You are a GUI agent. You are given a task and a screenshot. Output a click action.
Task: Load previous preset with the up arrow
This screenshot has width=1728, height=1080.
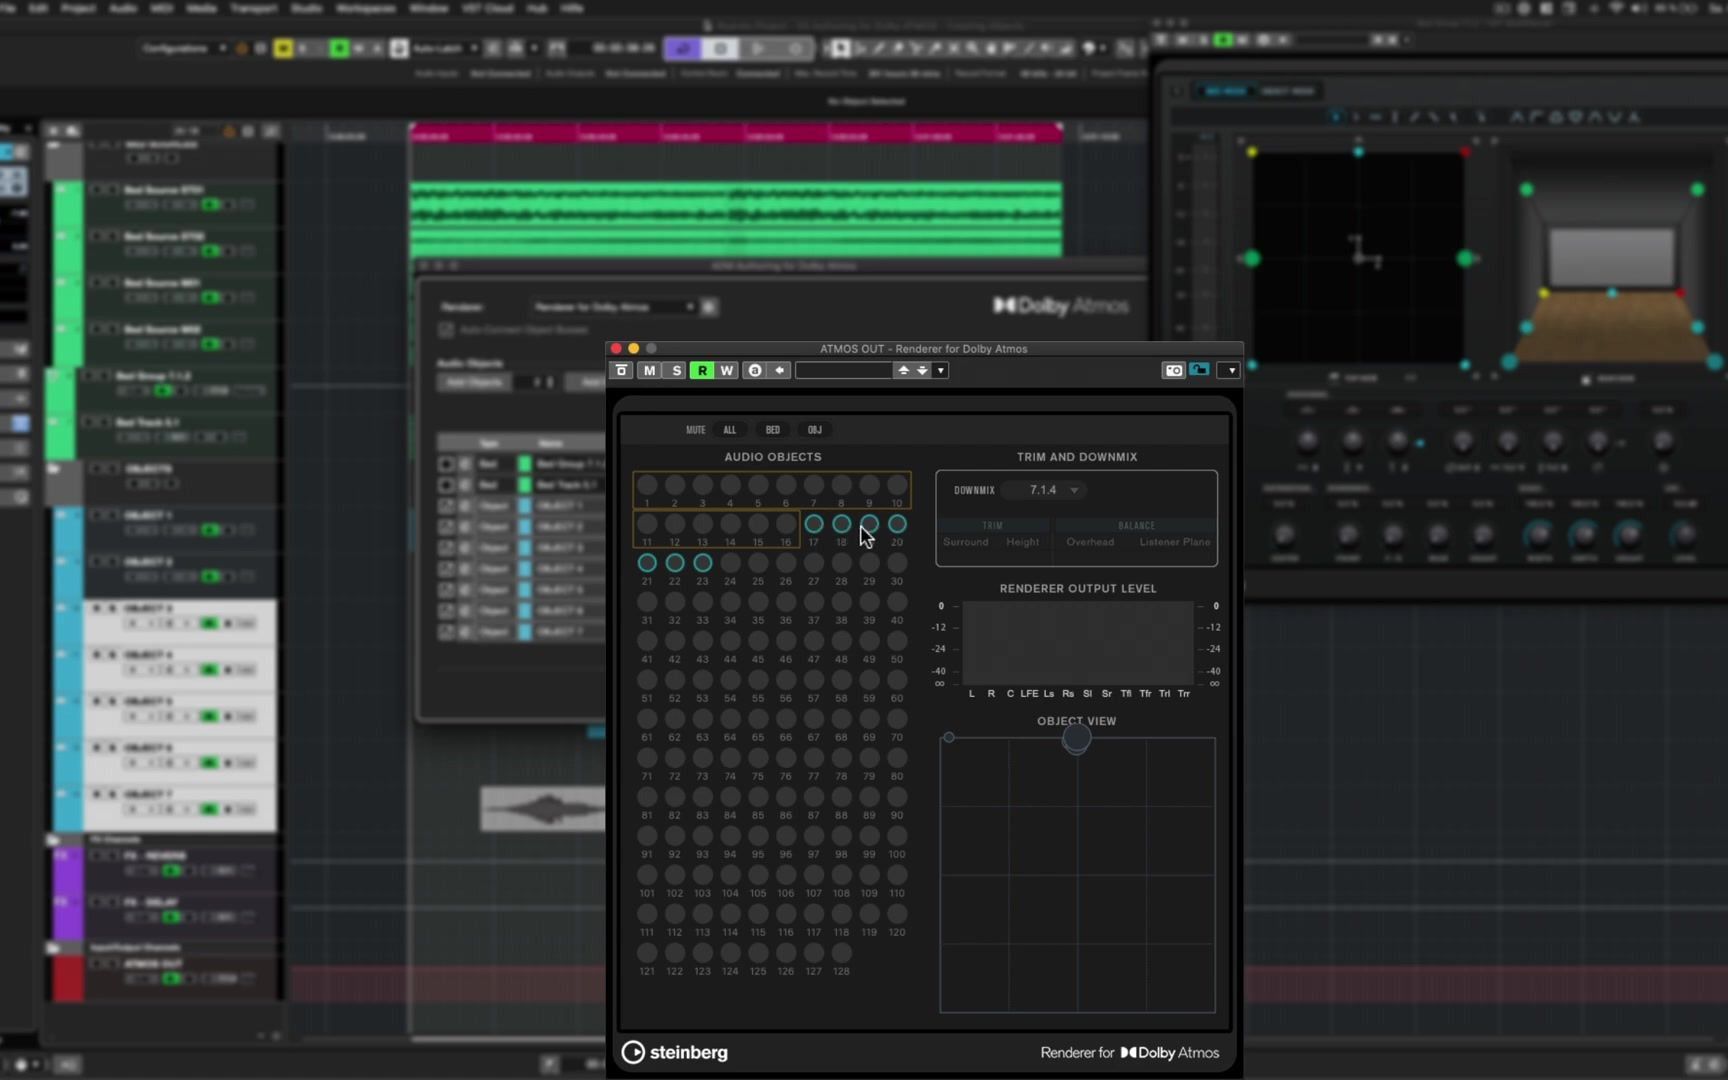point(904,371)
